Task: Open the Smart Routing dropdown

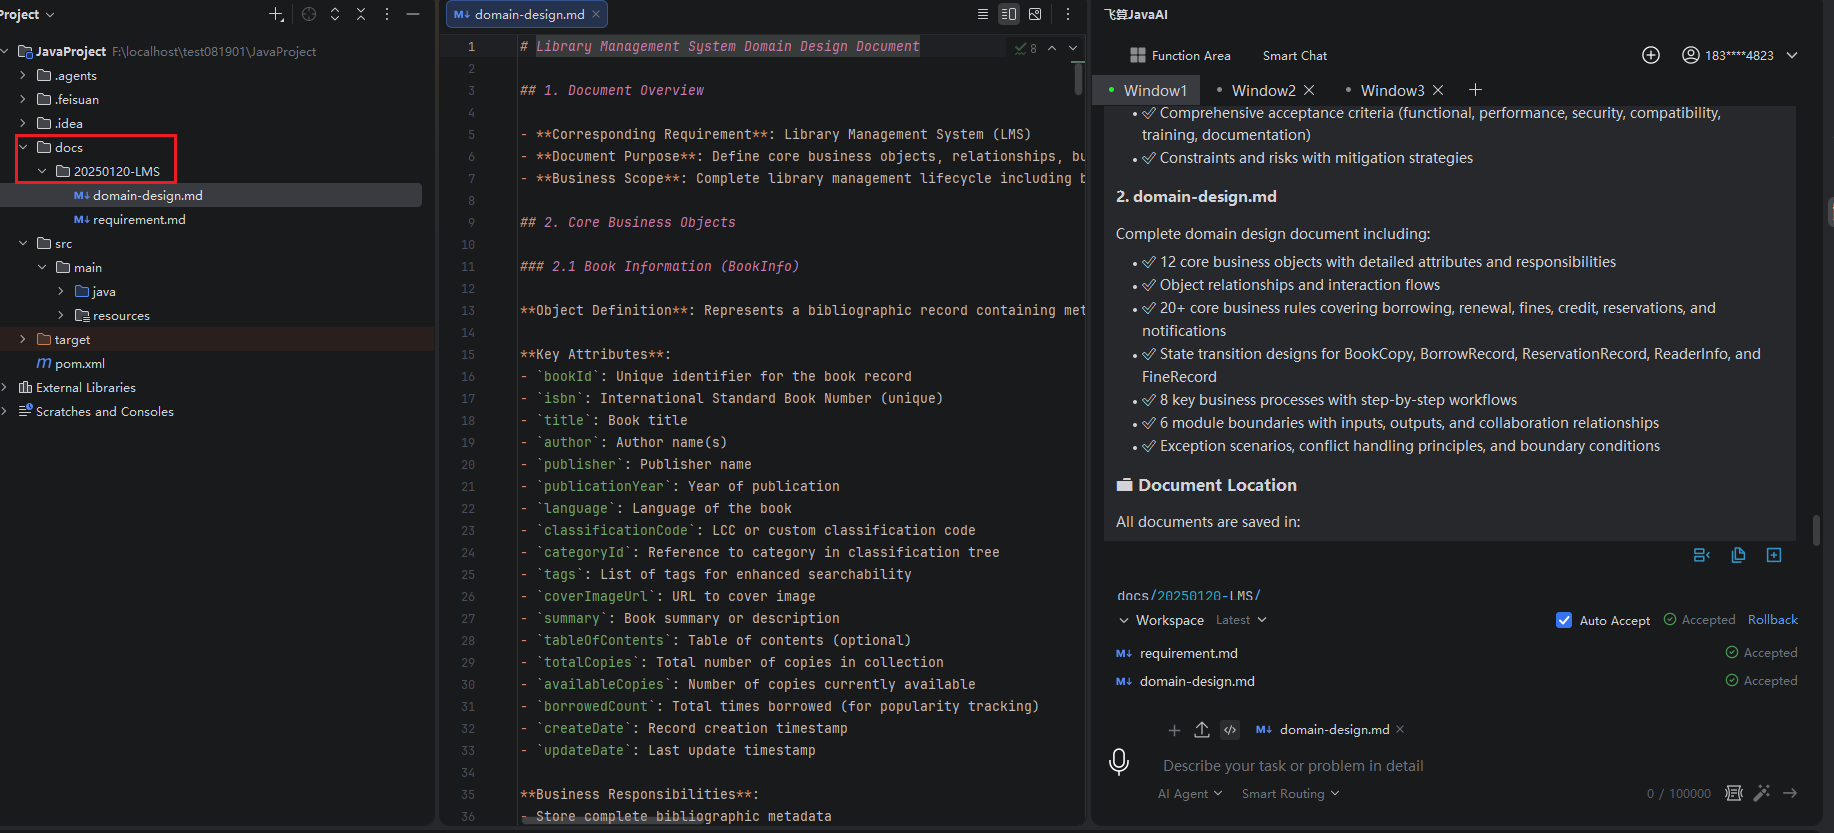Action: click(1290, 793)
